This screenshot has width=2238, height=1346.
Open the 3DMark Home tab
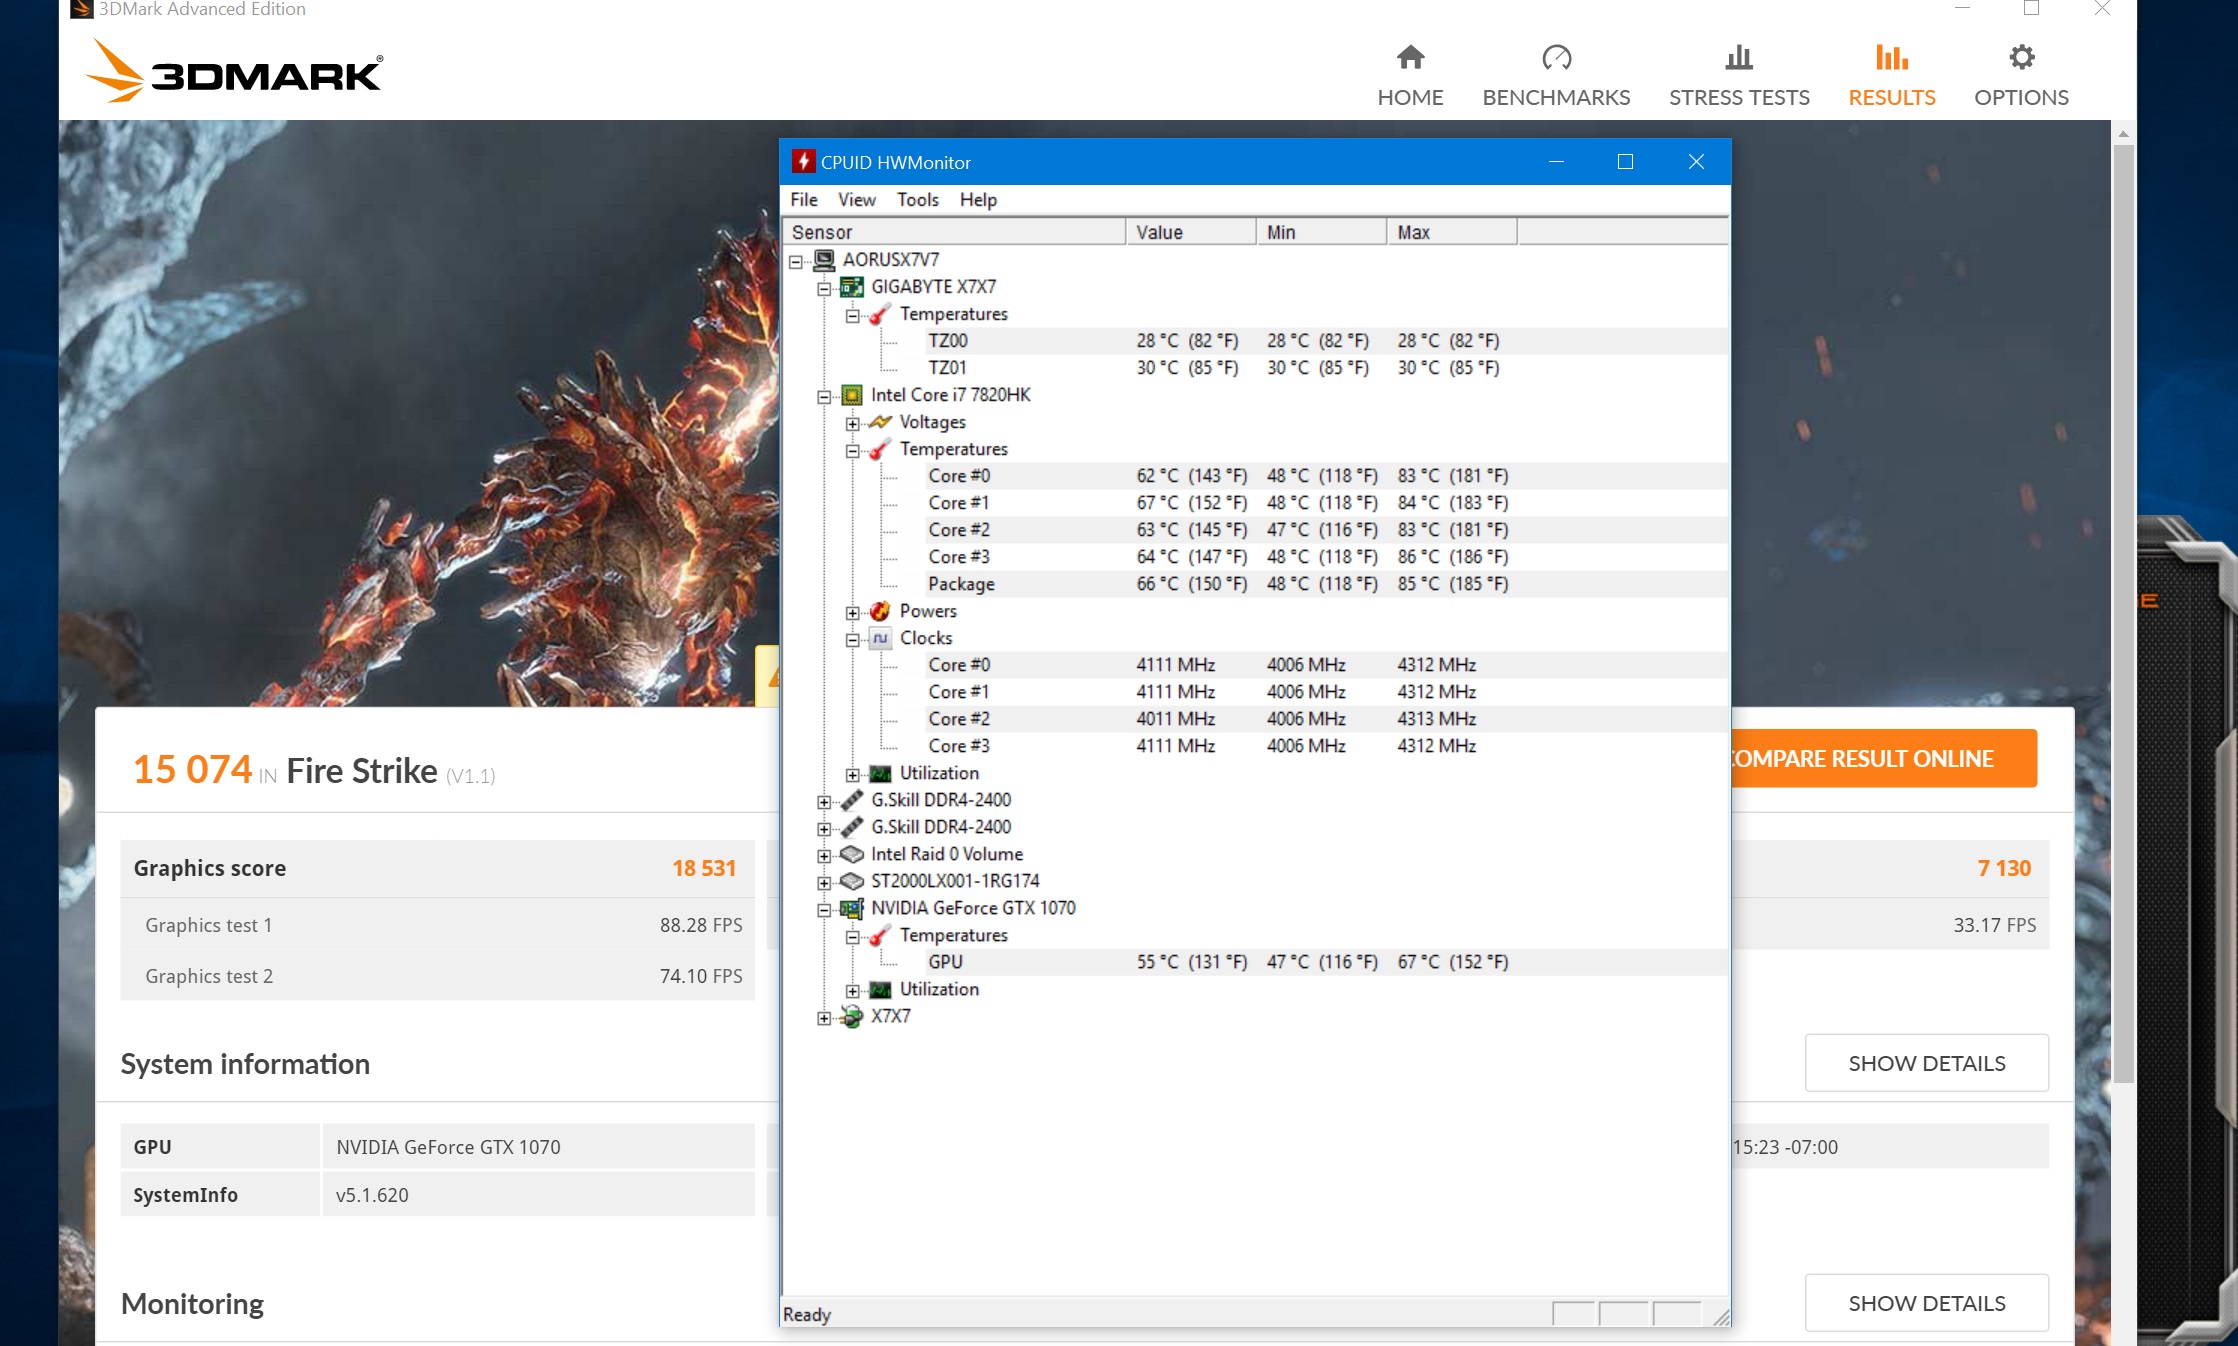pos(1410,76)
